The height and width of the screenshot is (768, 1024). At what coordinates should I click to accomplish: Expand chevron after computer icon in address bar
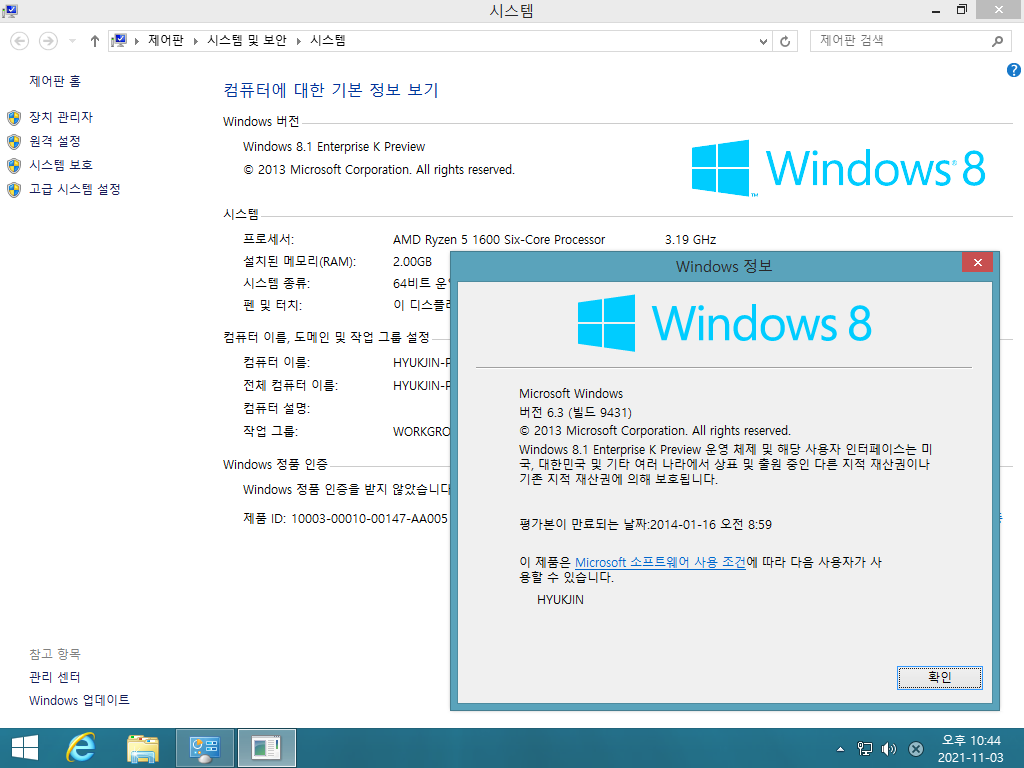point(136,41)
